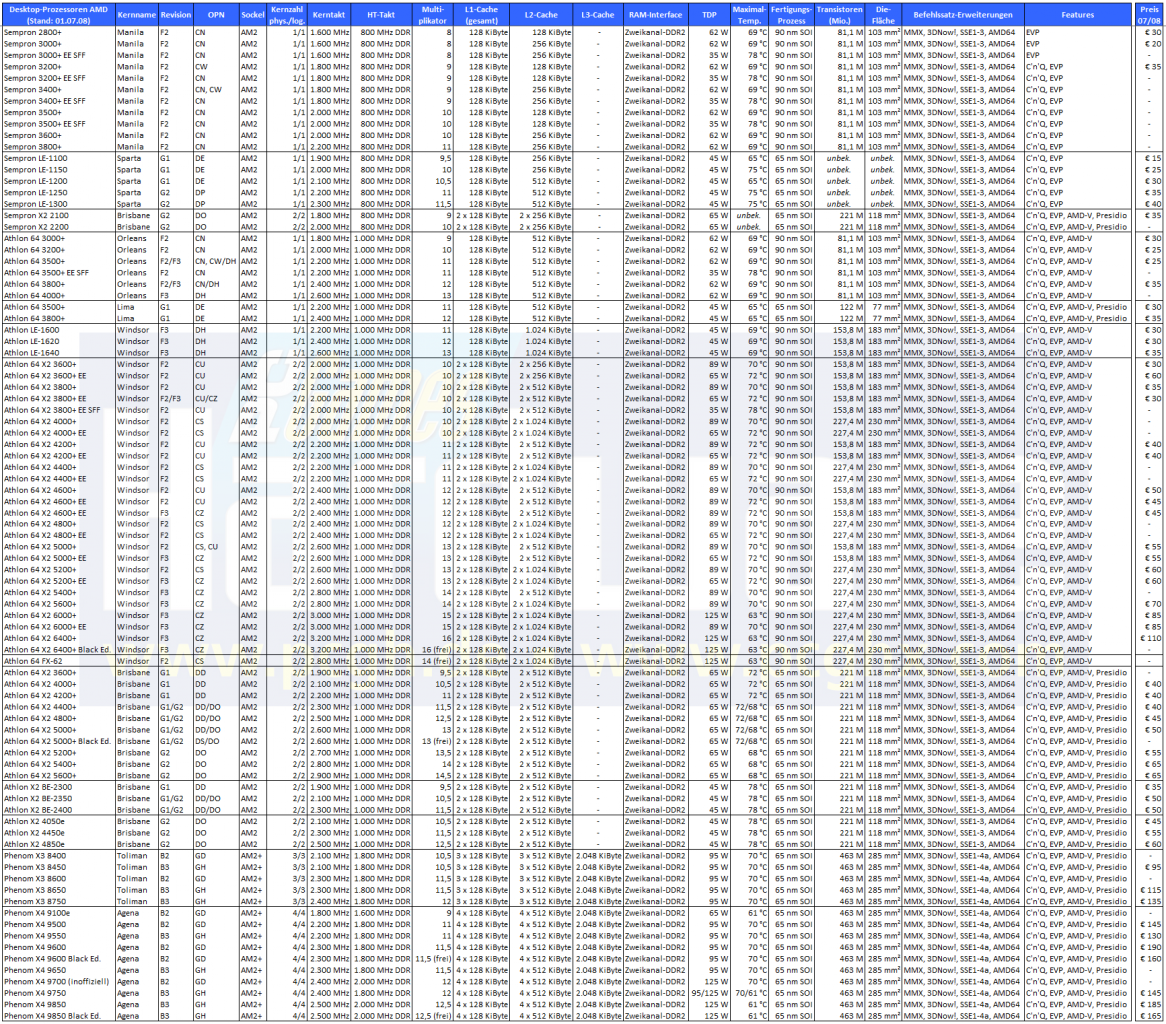Click the Athlon LE-1600 processor name
The height and width of the screenshot is (1024, 1166).
(x=32, y=330)
